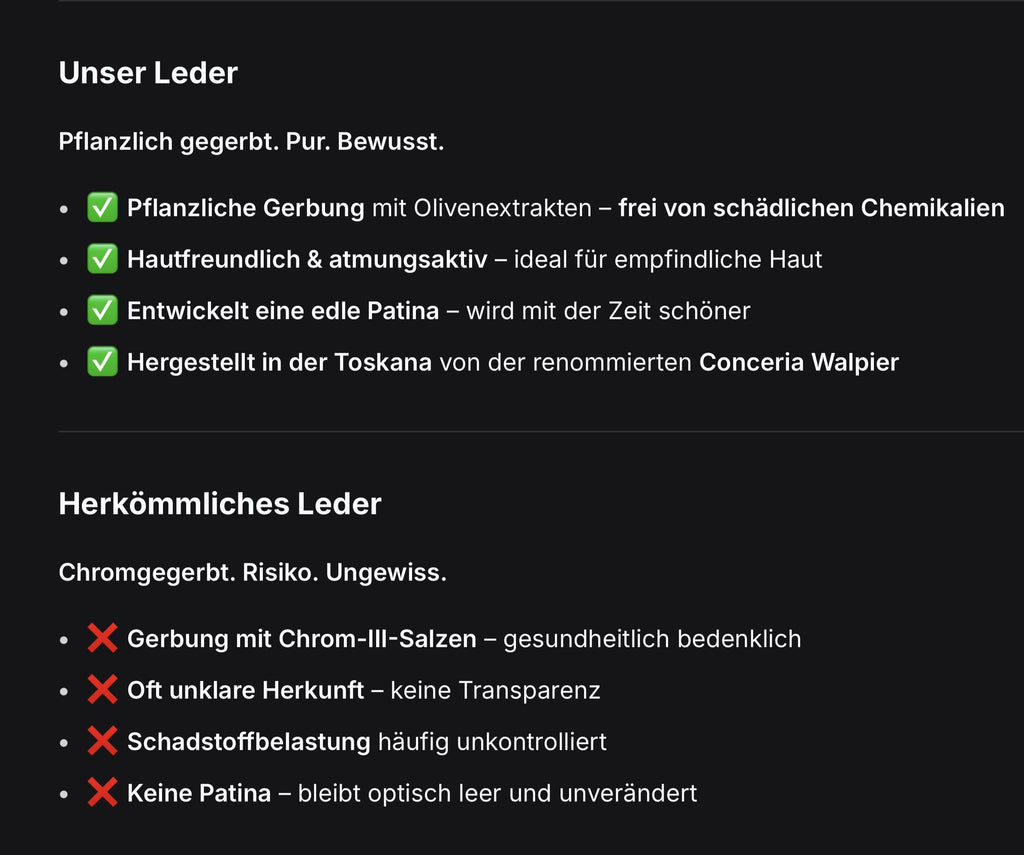Click red cross beside Schadstoffbelastung
Viewport: 1024px width, 855px height.
coord(103,741)
